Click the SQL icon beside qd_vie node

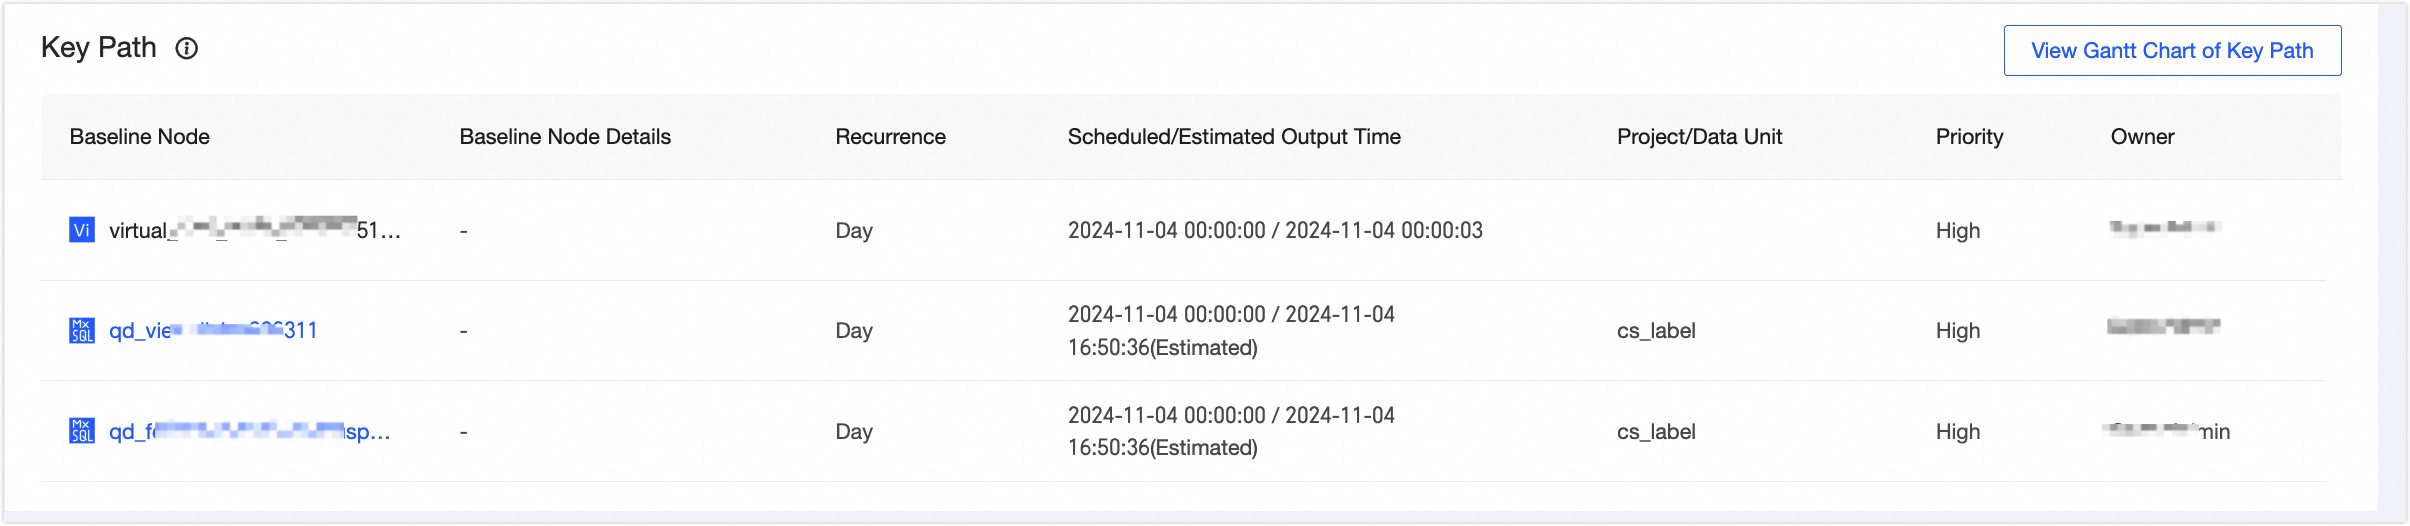click(82, 330)
